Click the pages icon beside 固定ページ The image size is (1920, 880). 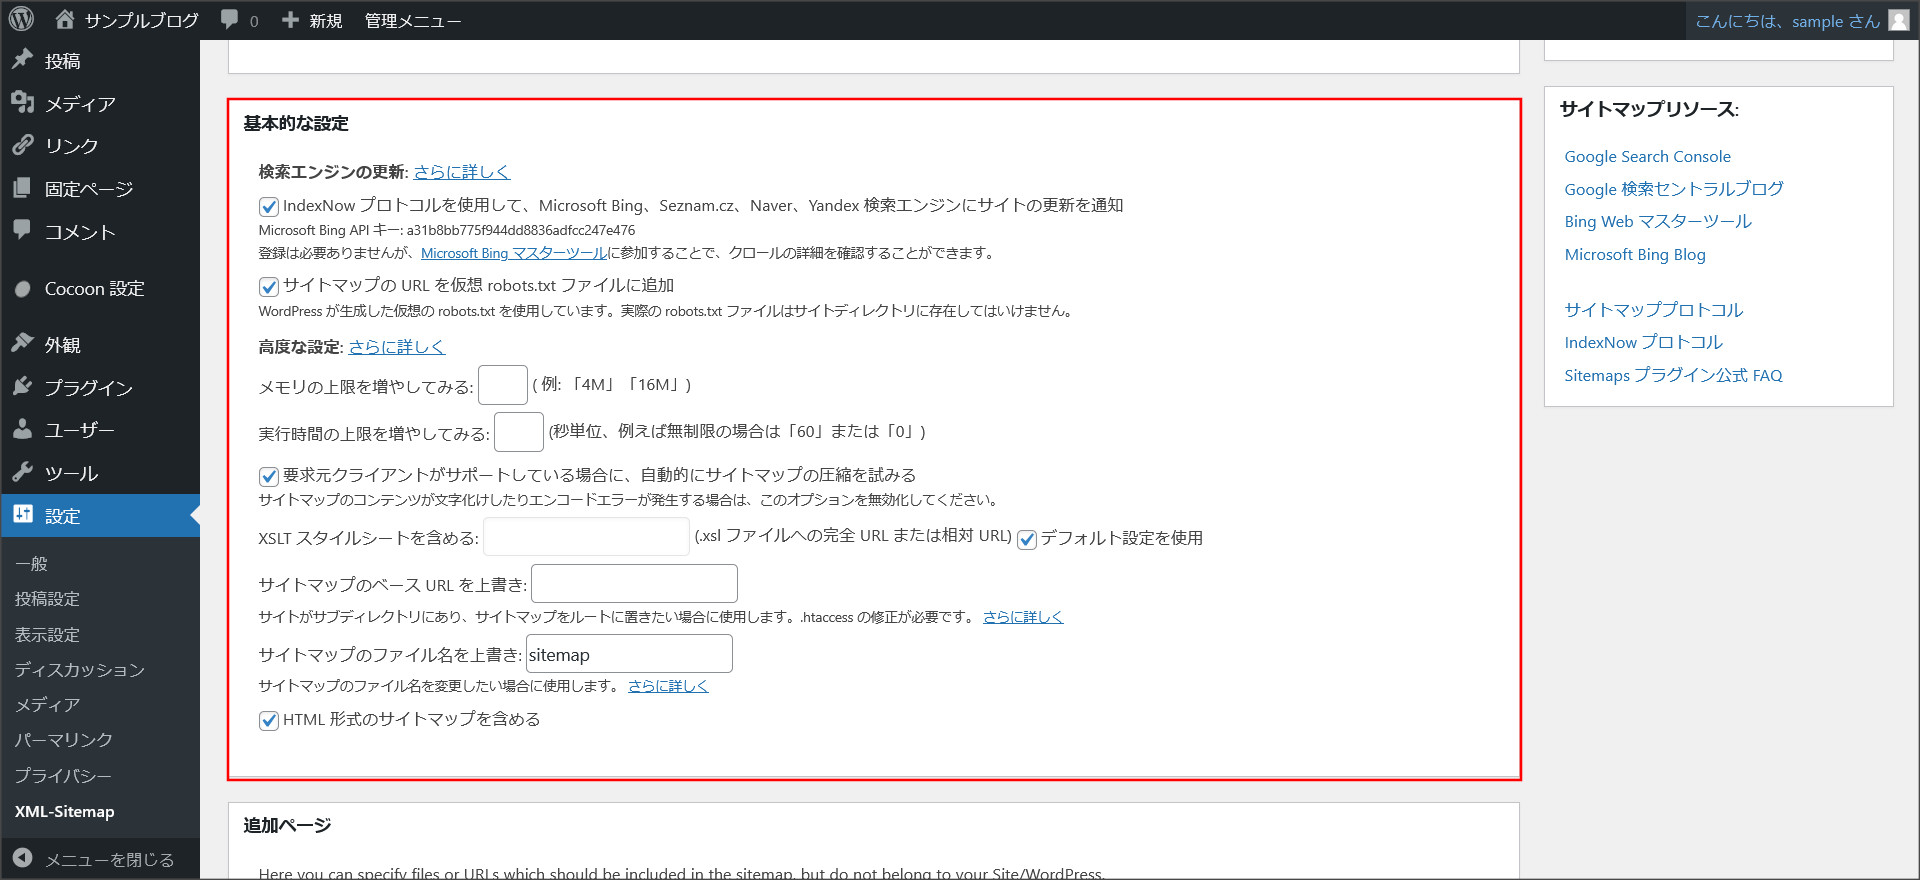click(x=22, y=188)
